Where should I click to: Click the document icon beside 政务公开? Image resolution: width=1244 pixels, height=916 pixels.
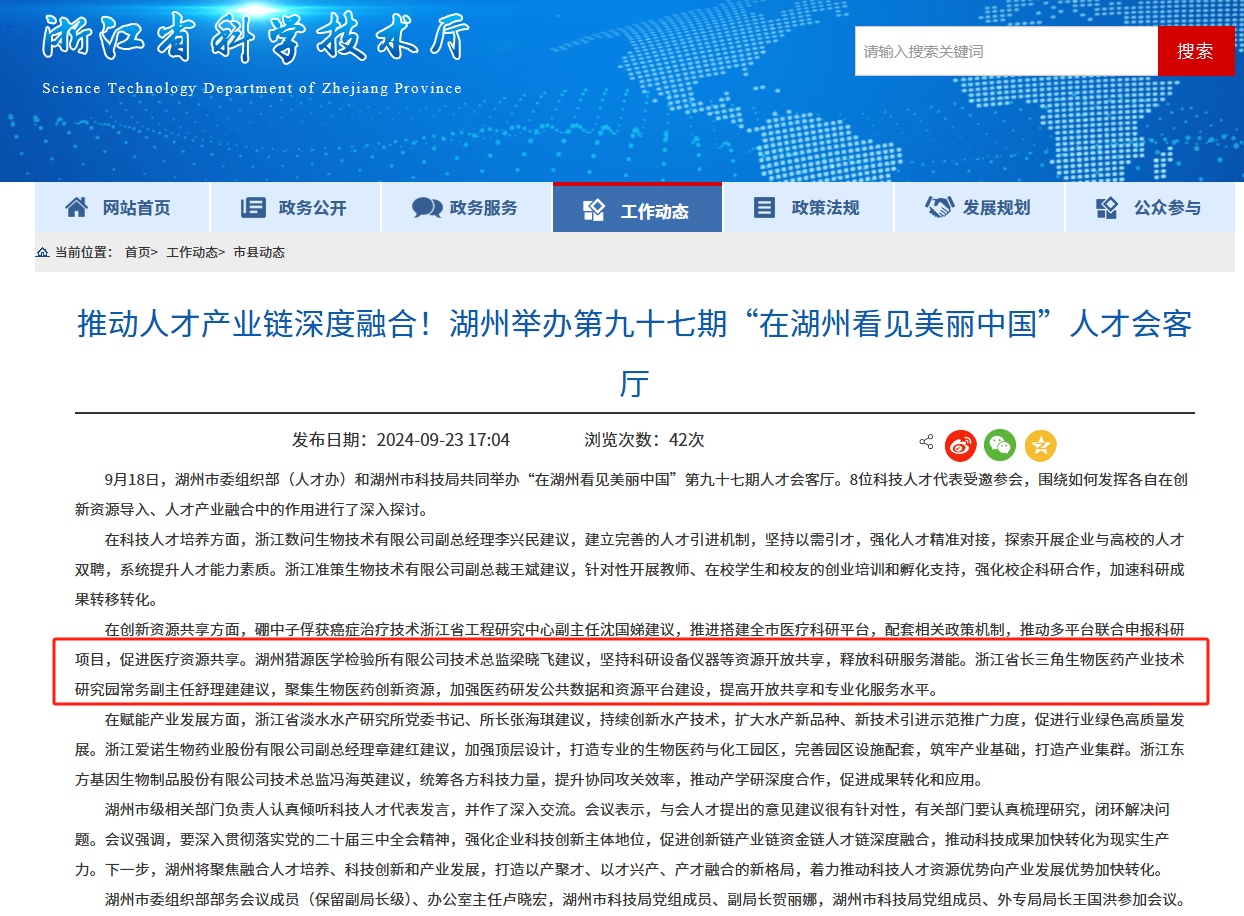pyautogui.click(x=253, y=207)
